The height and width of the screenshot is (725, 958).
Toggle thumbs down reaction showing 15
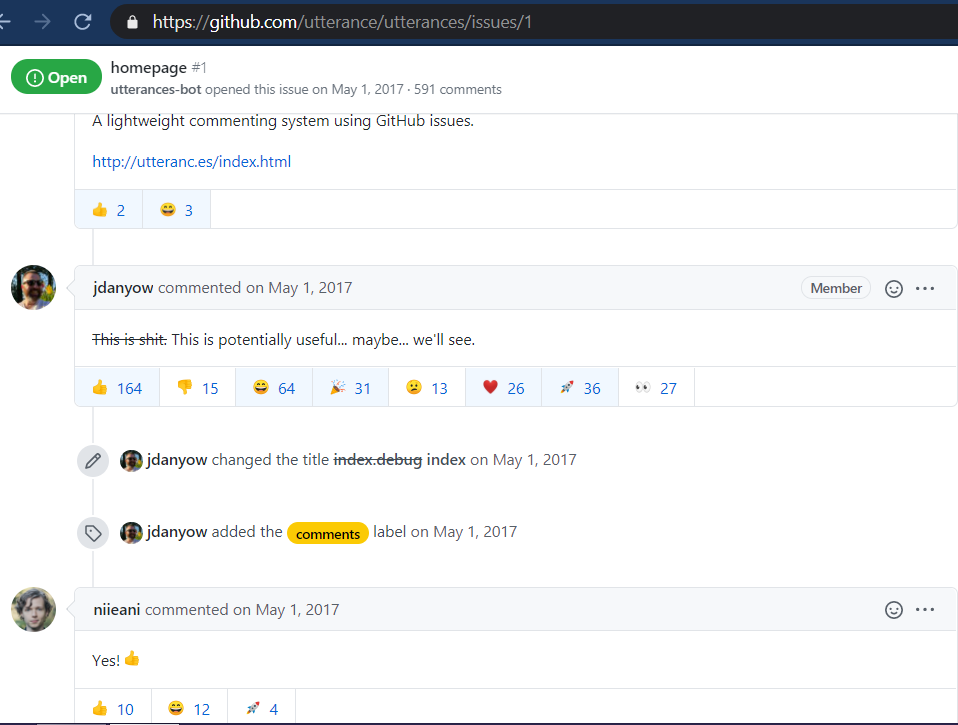(x=198, y=387)
